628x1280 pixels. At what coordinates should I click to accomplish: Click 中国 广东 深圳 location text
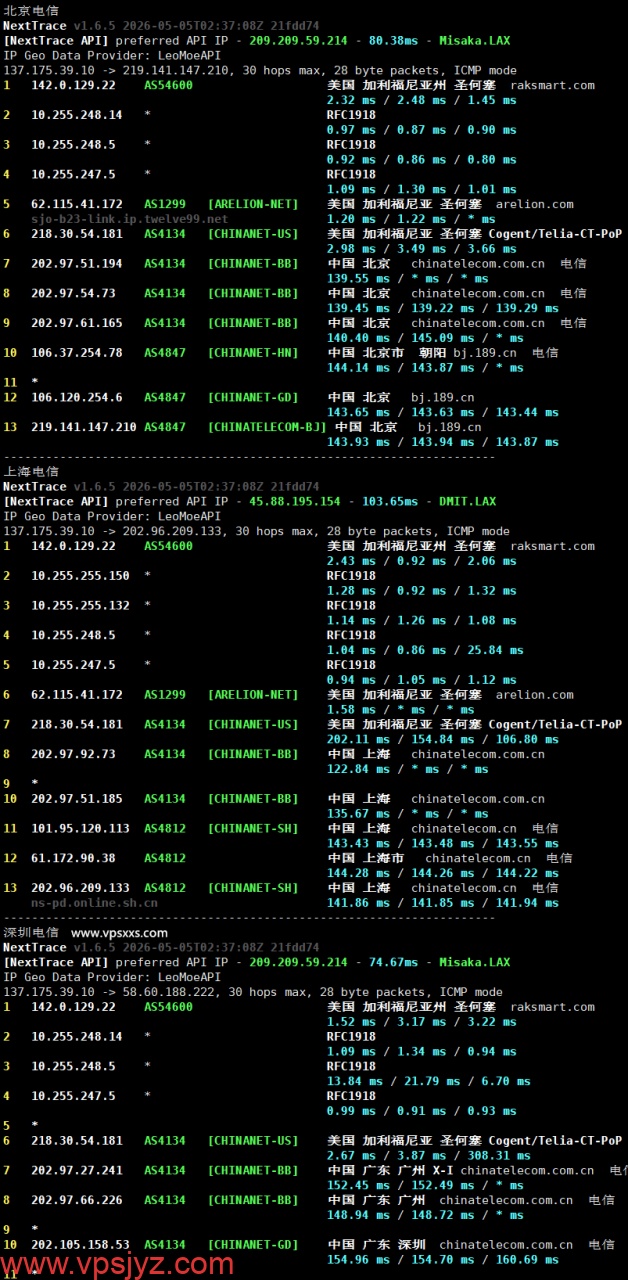[377, 1244]
